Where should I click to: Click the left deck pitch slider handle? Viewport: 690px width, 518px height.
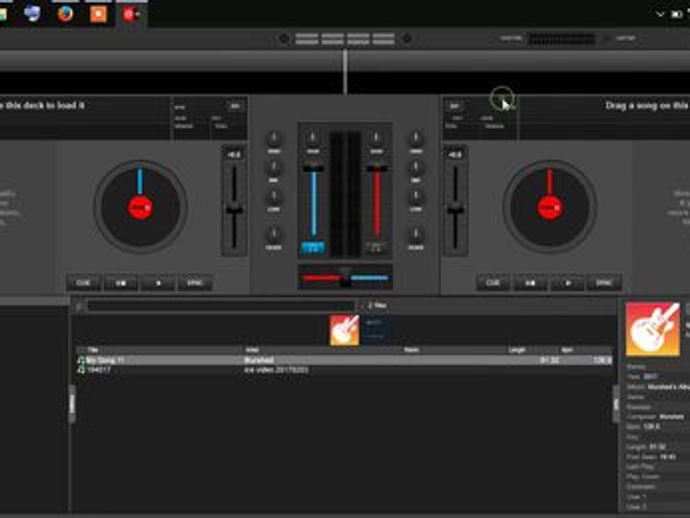click(x=235, y=210)
